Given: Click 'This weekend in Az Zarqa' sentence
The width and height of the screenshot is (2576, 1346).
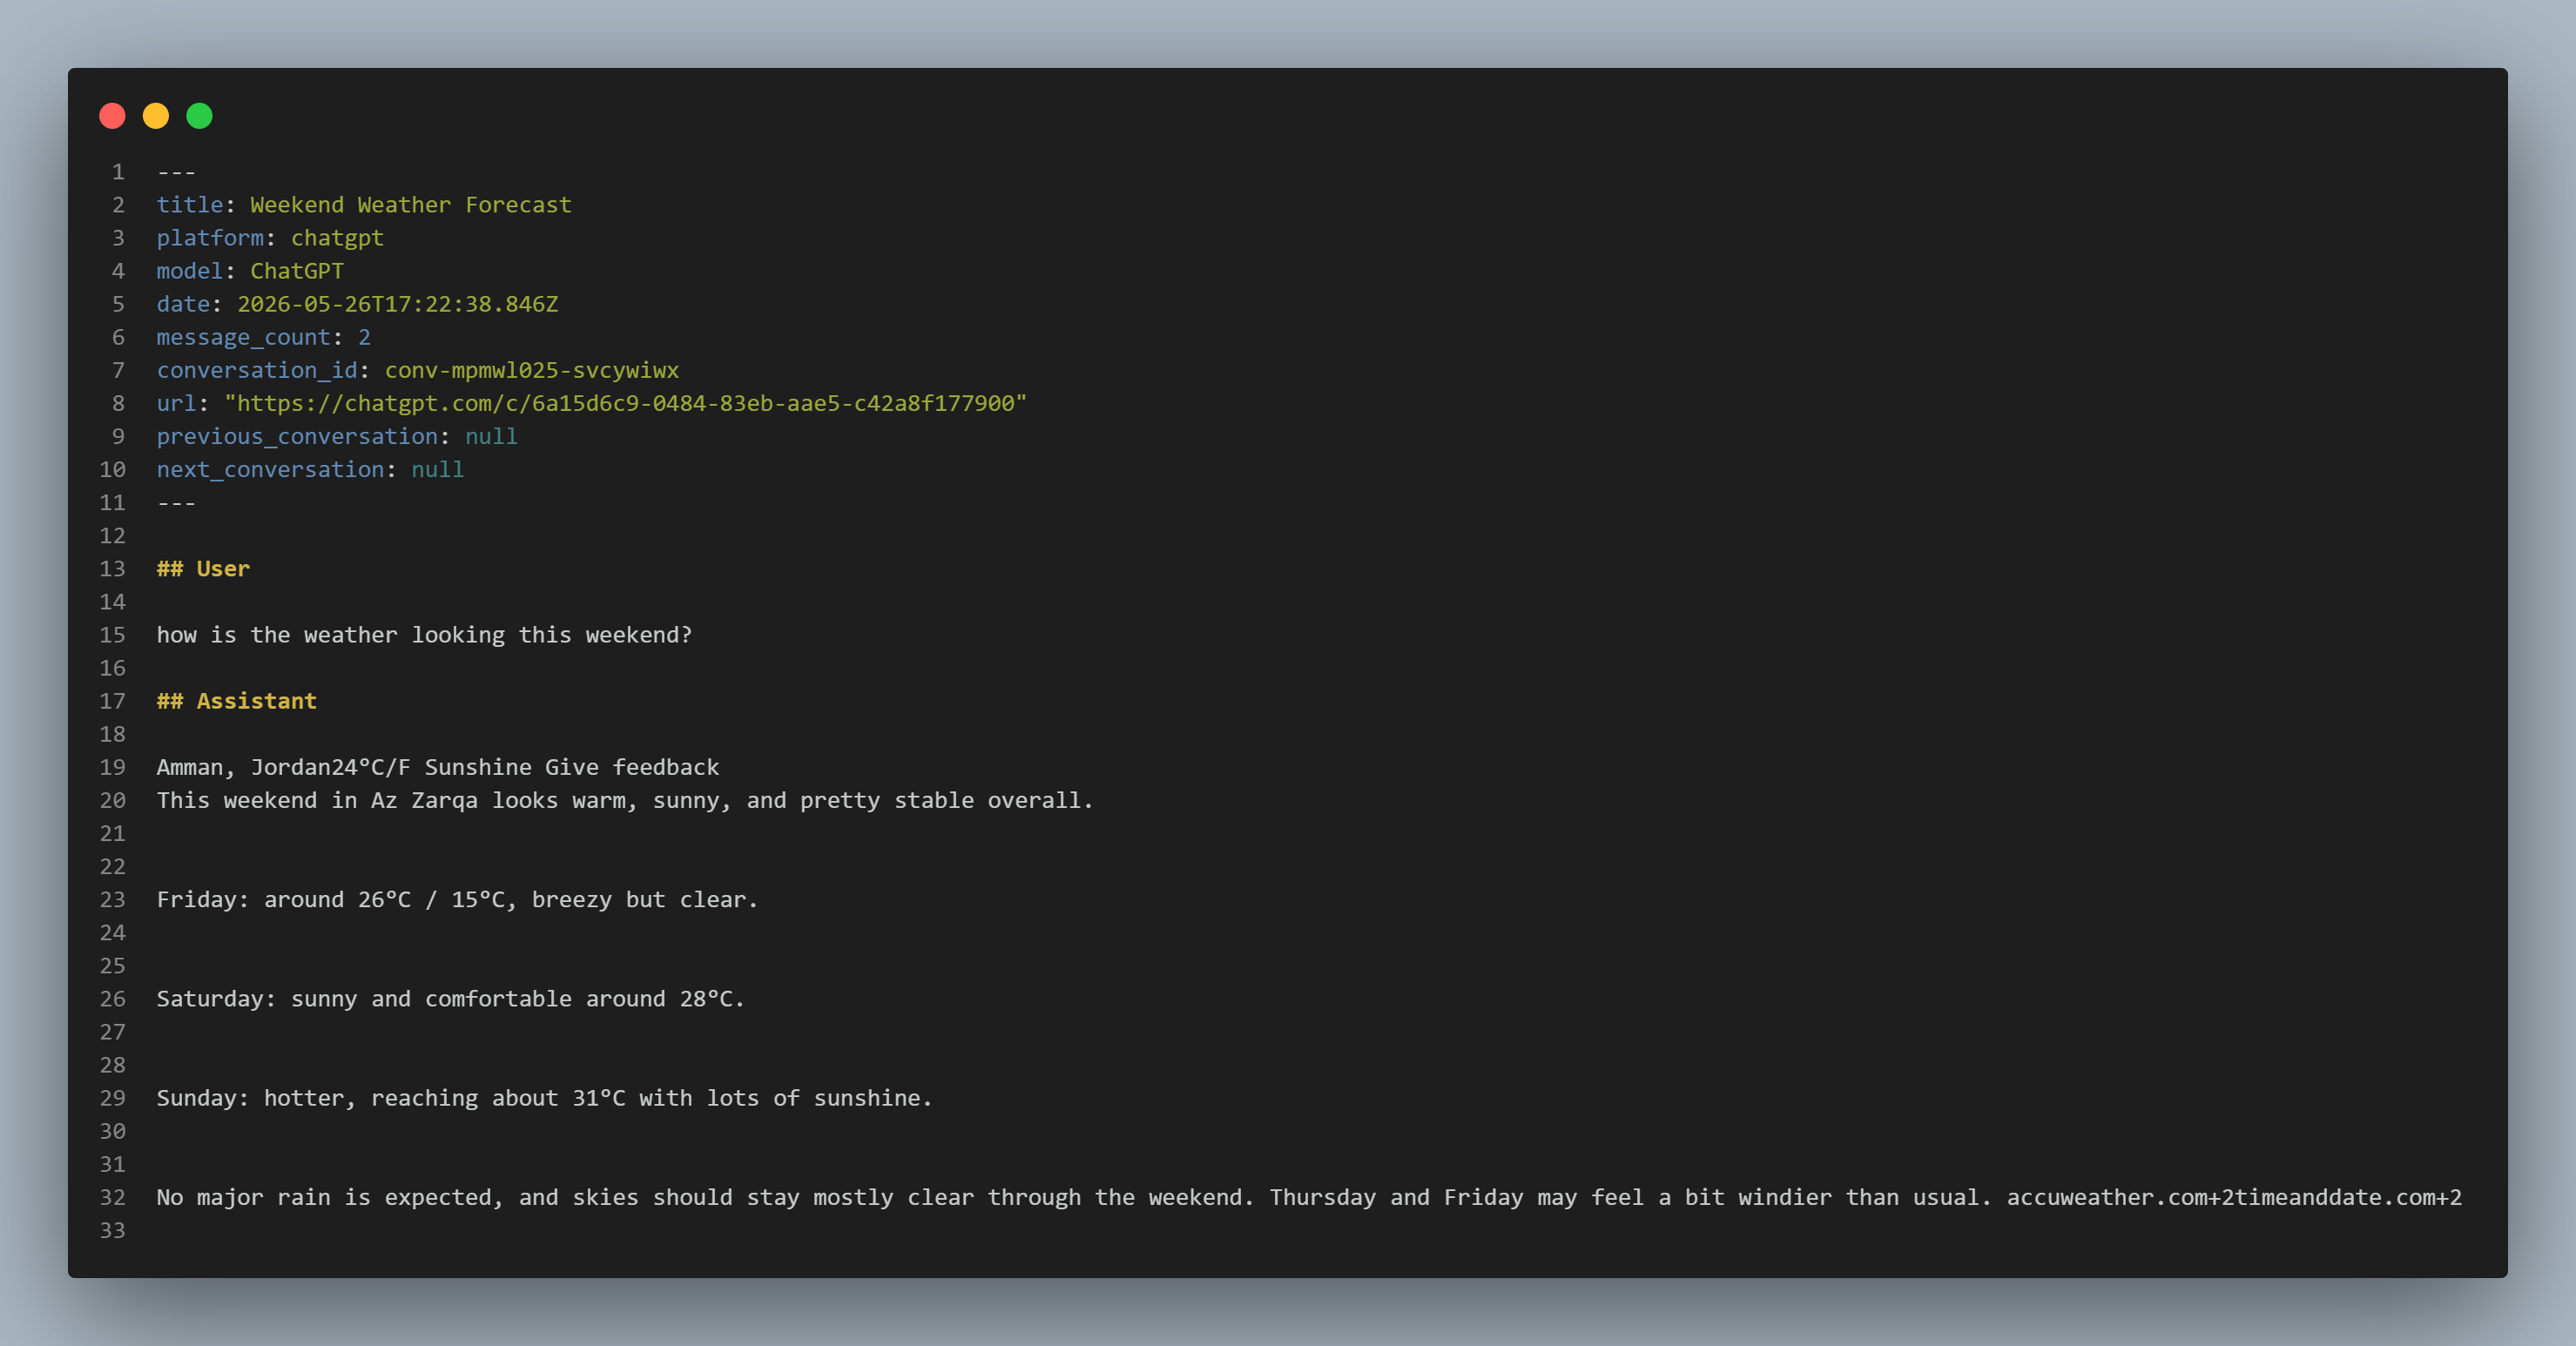Looking at the screenshot, I should tap(625, 800).
